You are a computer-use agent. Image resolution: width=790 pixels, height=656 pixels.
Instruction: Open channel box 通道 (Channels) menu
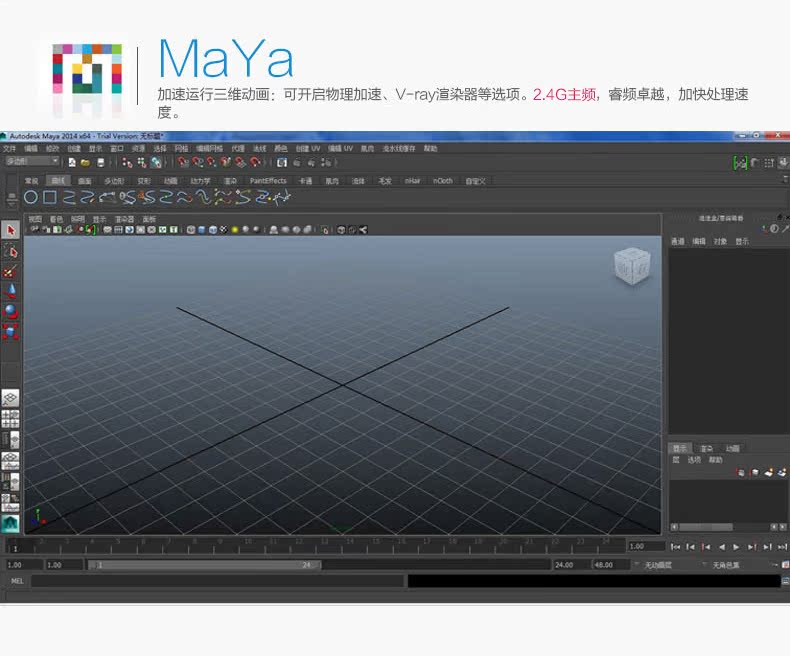click(678, 241)
